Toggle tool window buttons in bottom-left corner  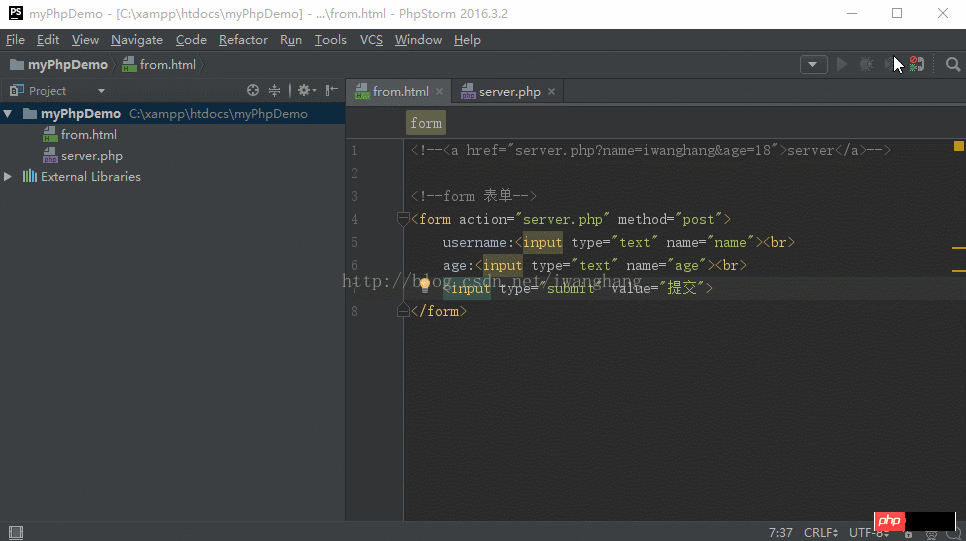(14, 532)
